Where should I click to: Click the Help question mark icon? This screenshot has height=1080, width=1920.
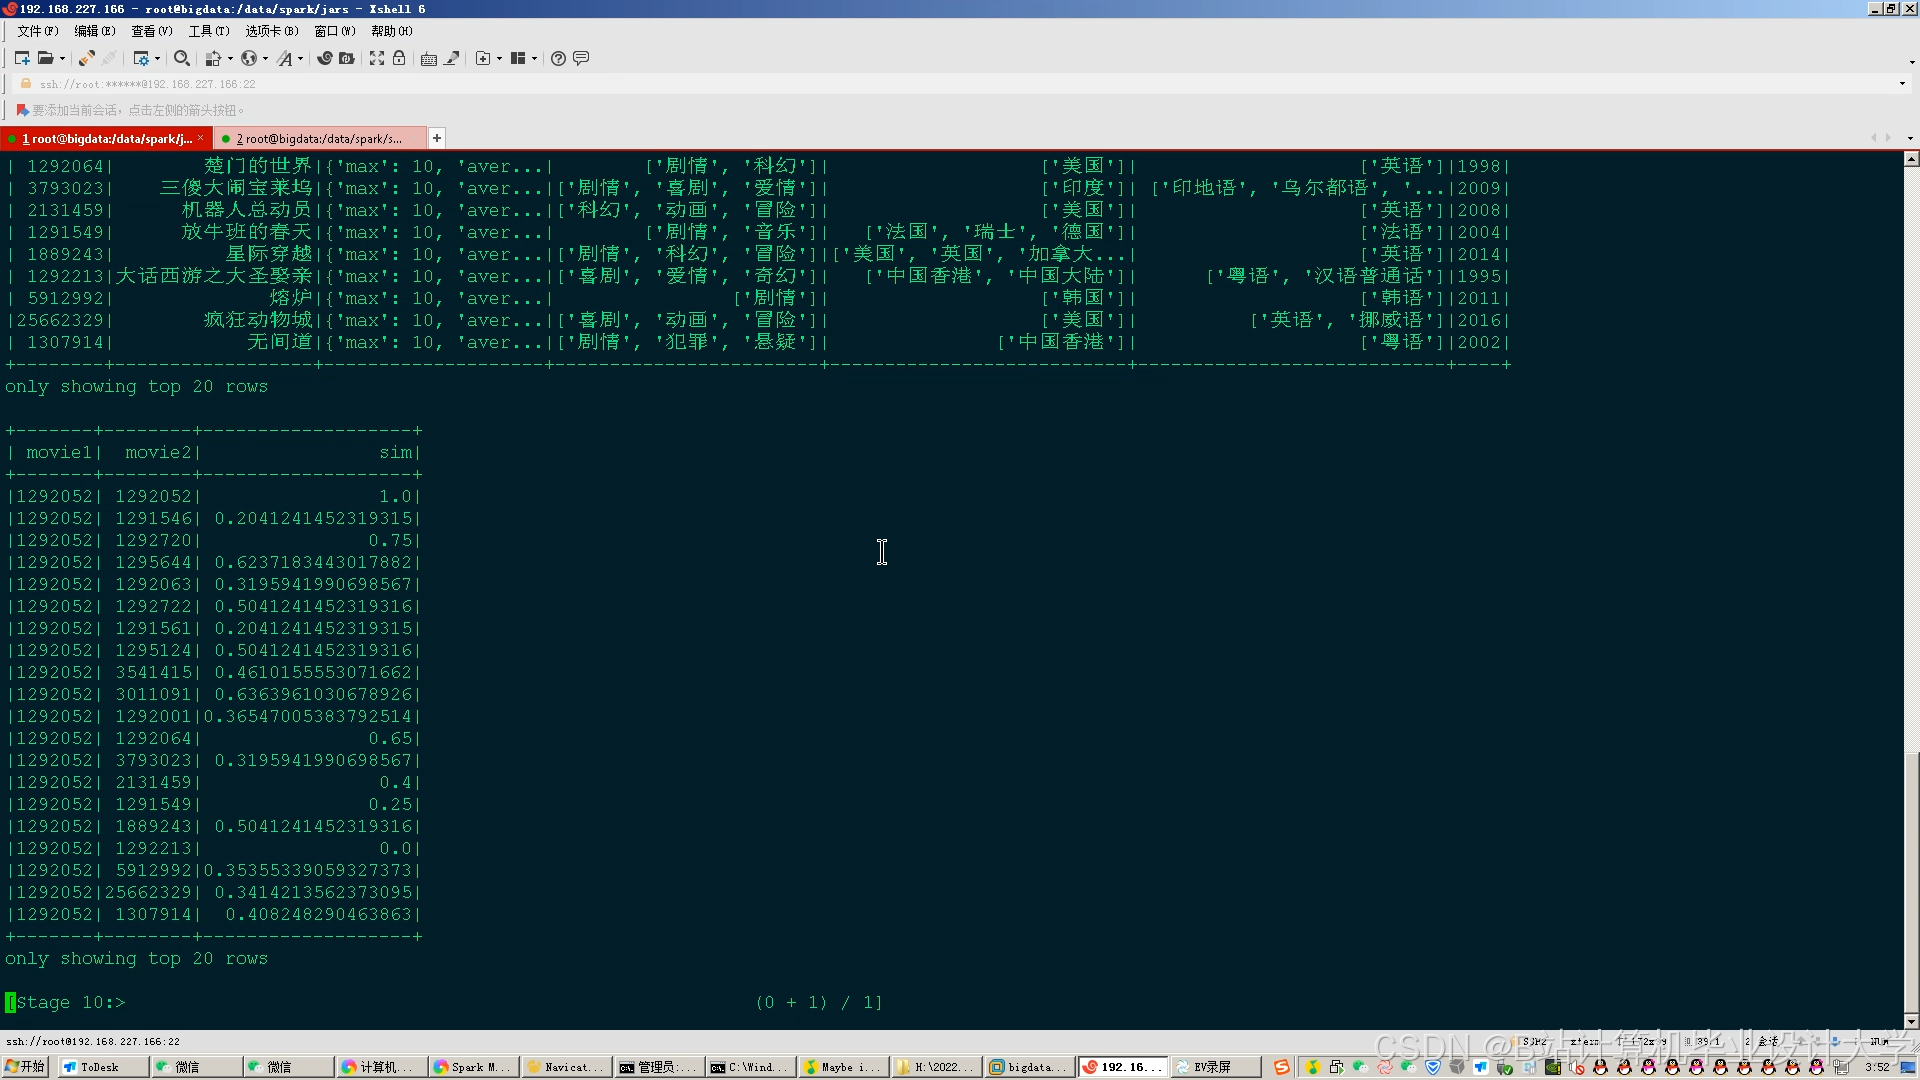558,58
